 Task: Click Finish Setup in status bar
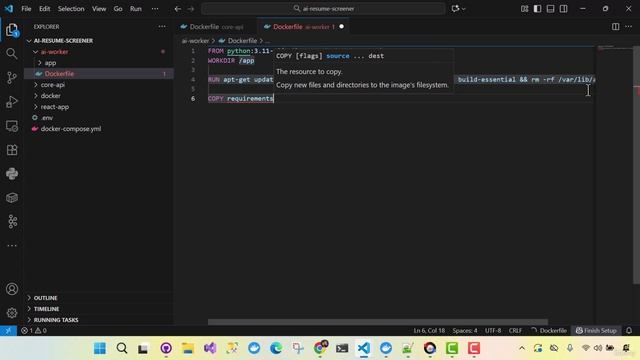pos(596,331)
